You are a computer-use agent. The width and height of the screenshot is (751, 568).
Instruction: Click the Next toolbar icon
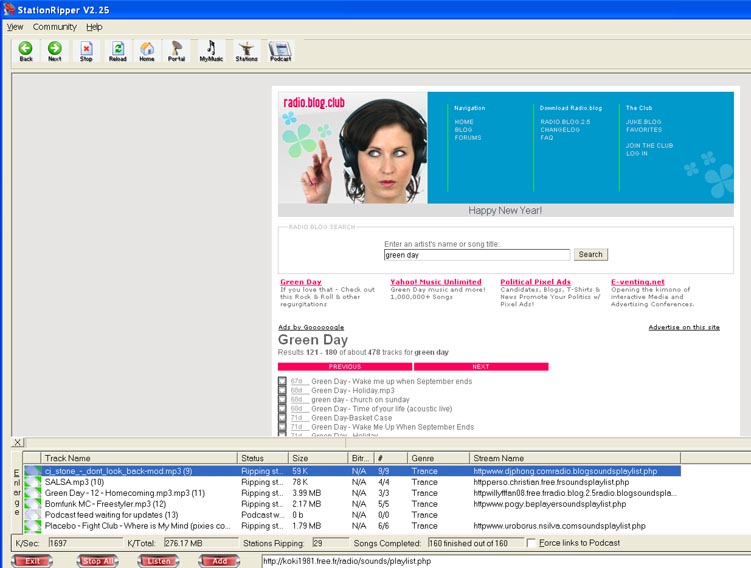[55, 51]
